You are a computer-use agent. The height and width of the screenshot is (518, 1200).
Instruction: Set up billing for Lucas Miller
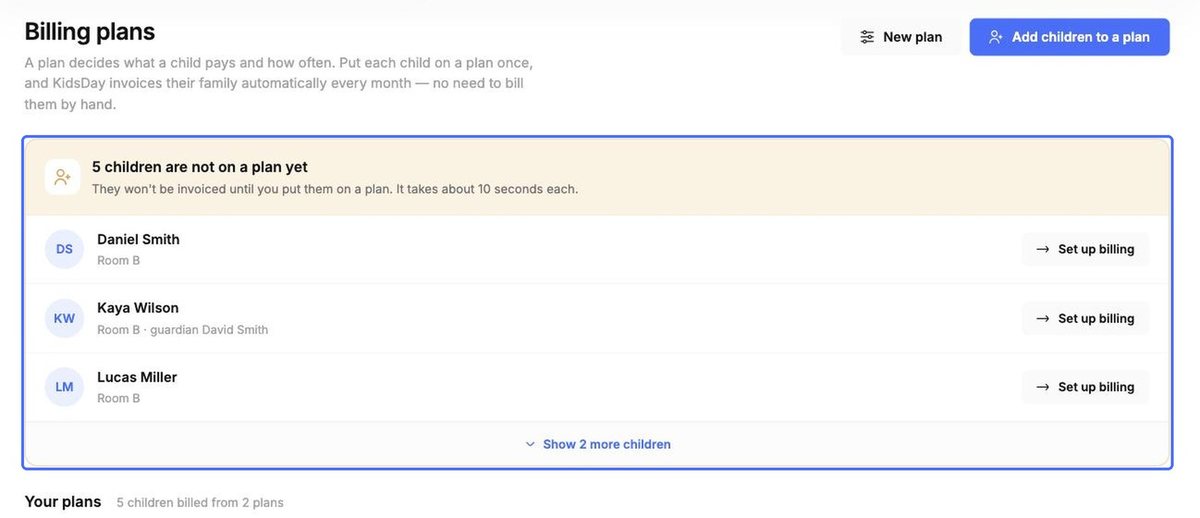pos(1085,387)
